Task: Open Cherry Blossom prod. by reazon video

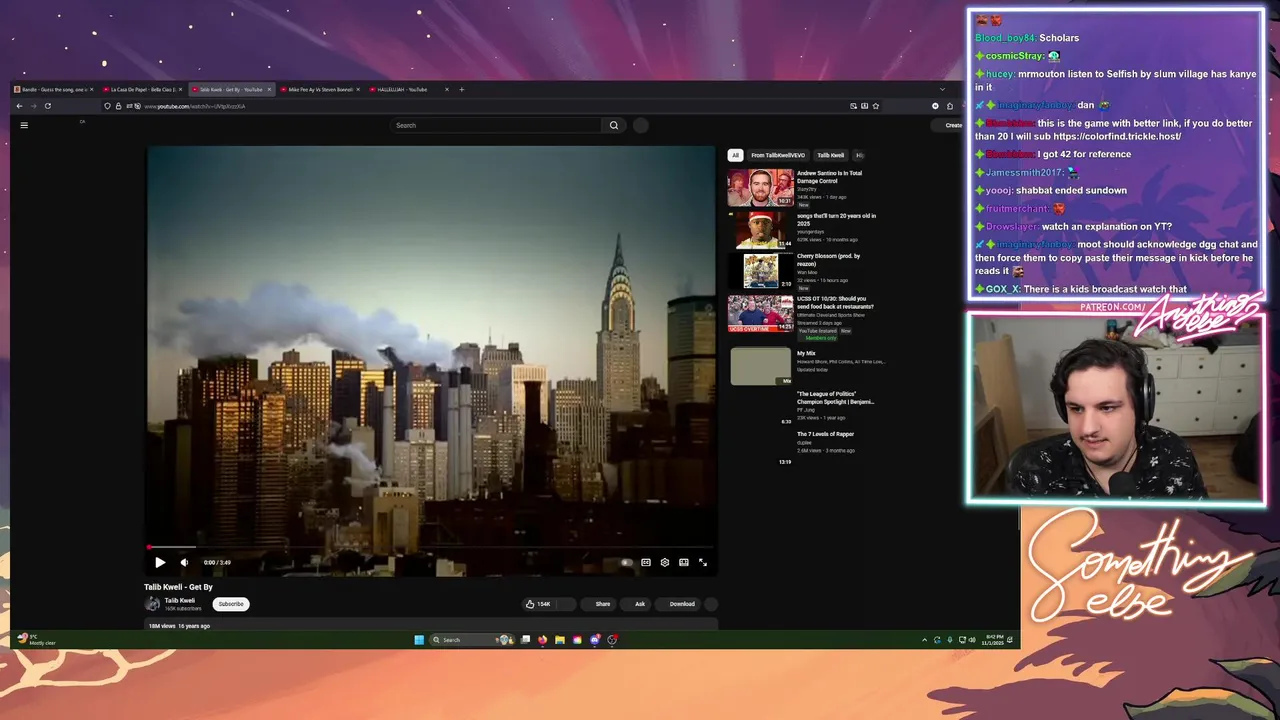Action: (830, 260)
